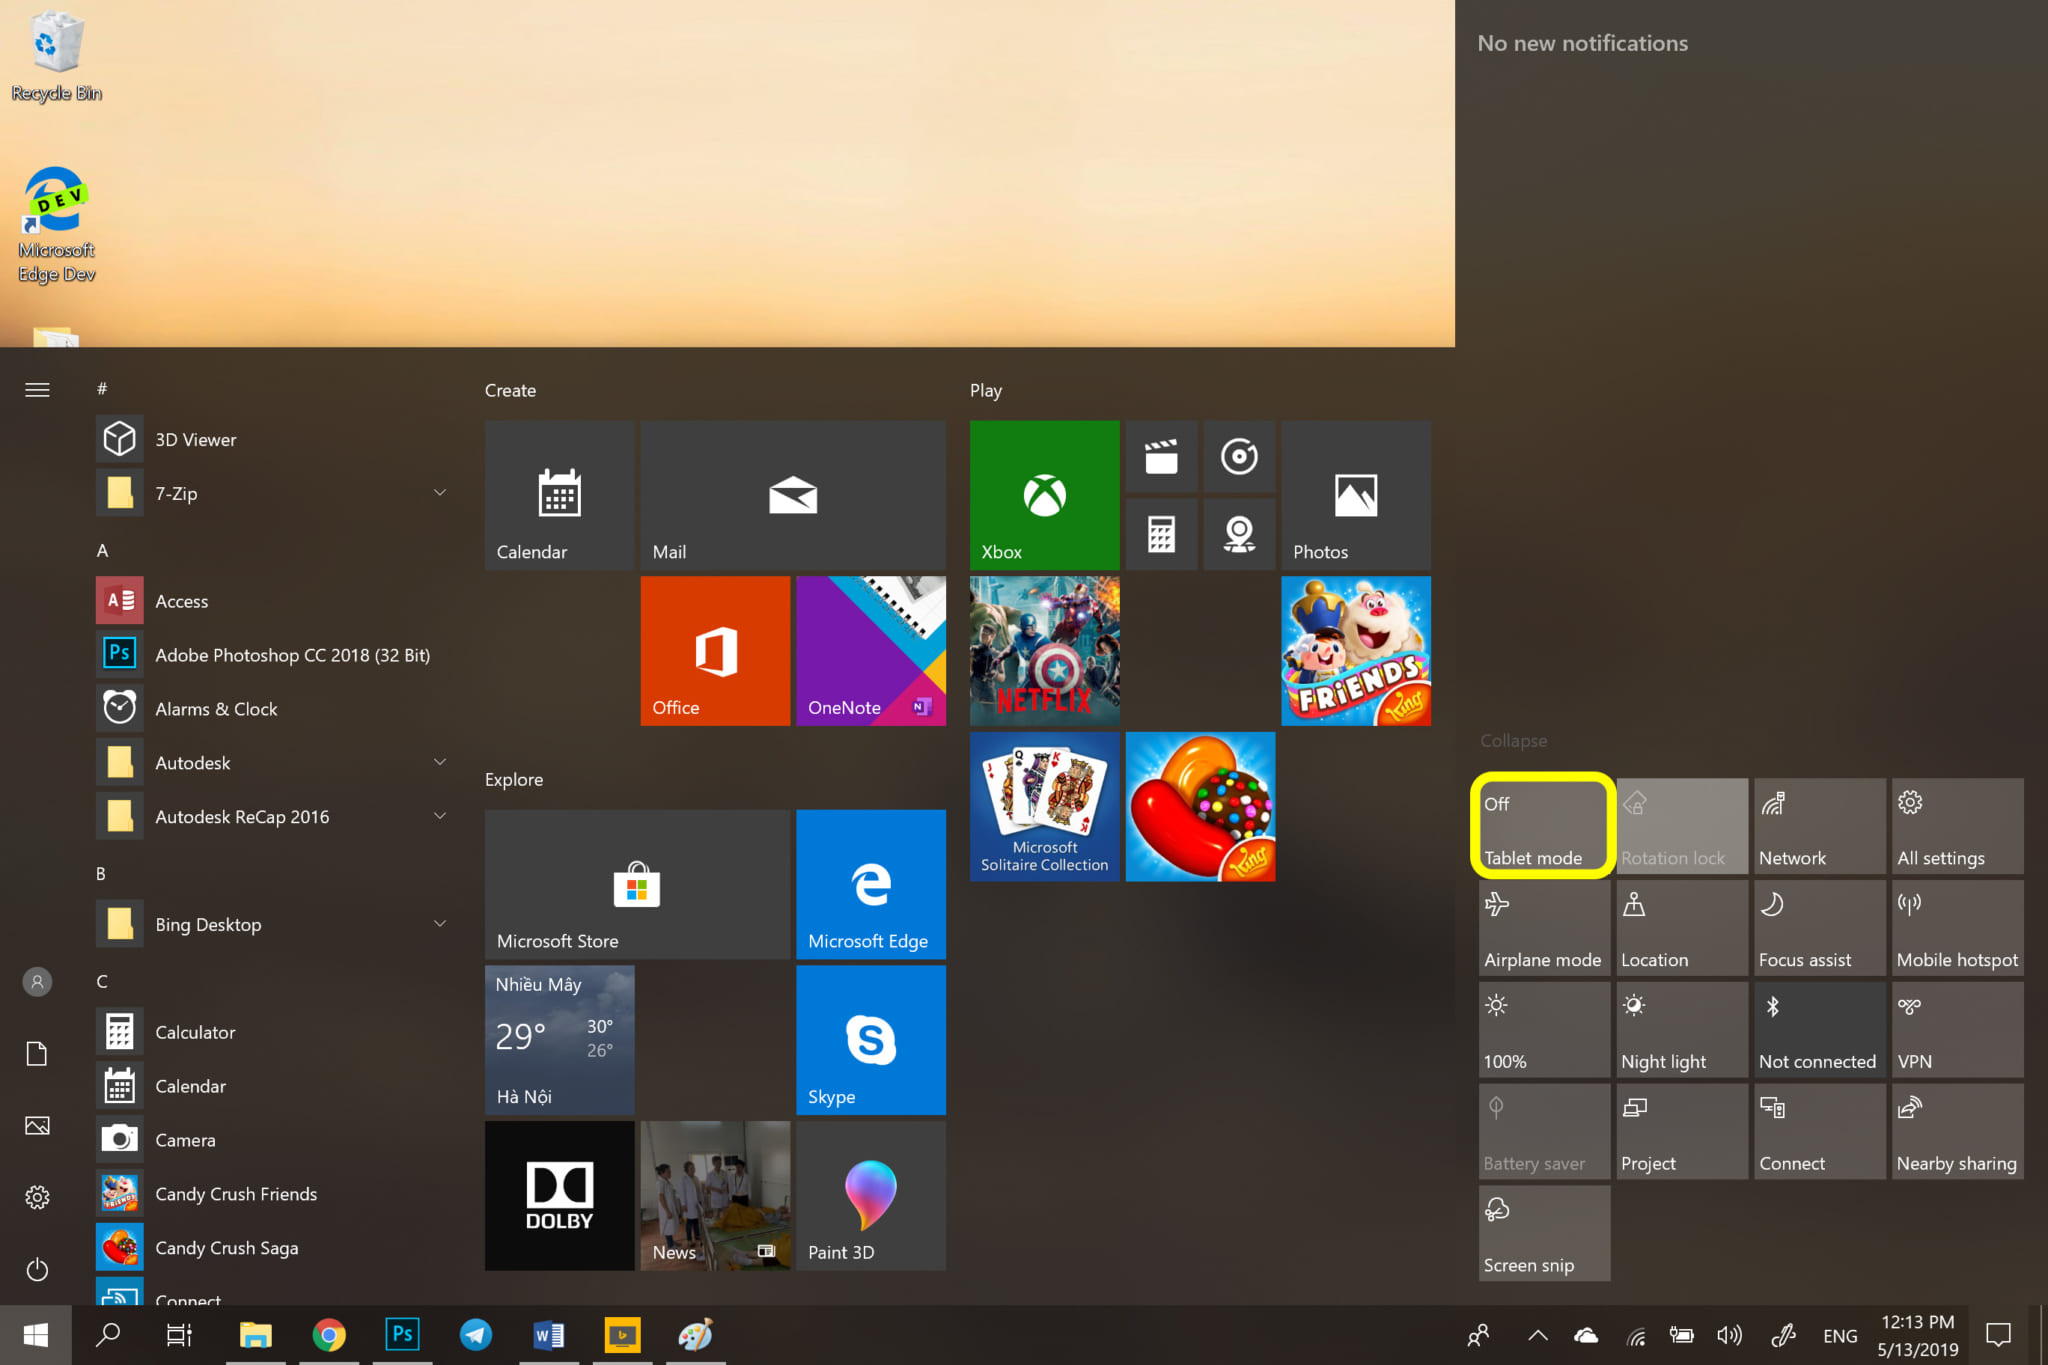The image size is (2048, 1365).
Task: Toggle Night light quick action
Action: point(1682,1030)
